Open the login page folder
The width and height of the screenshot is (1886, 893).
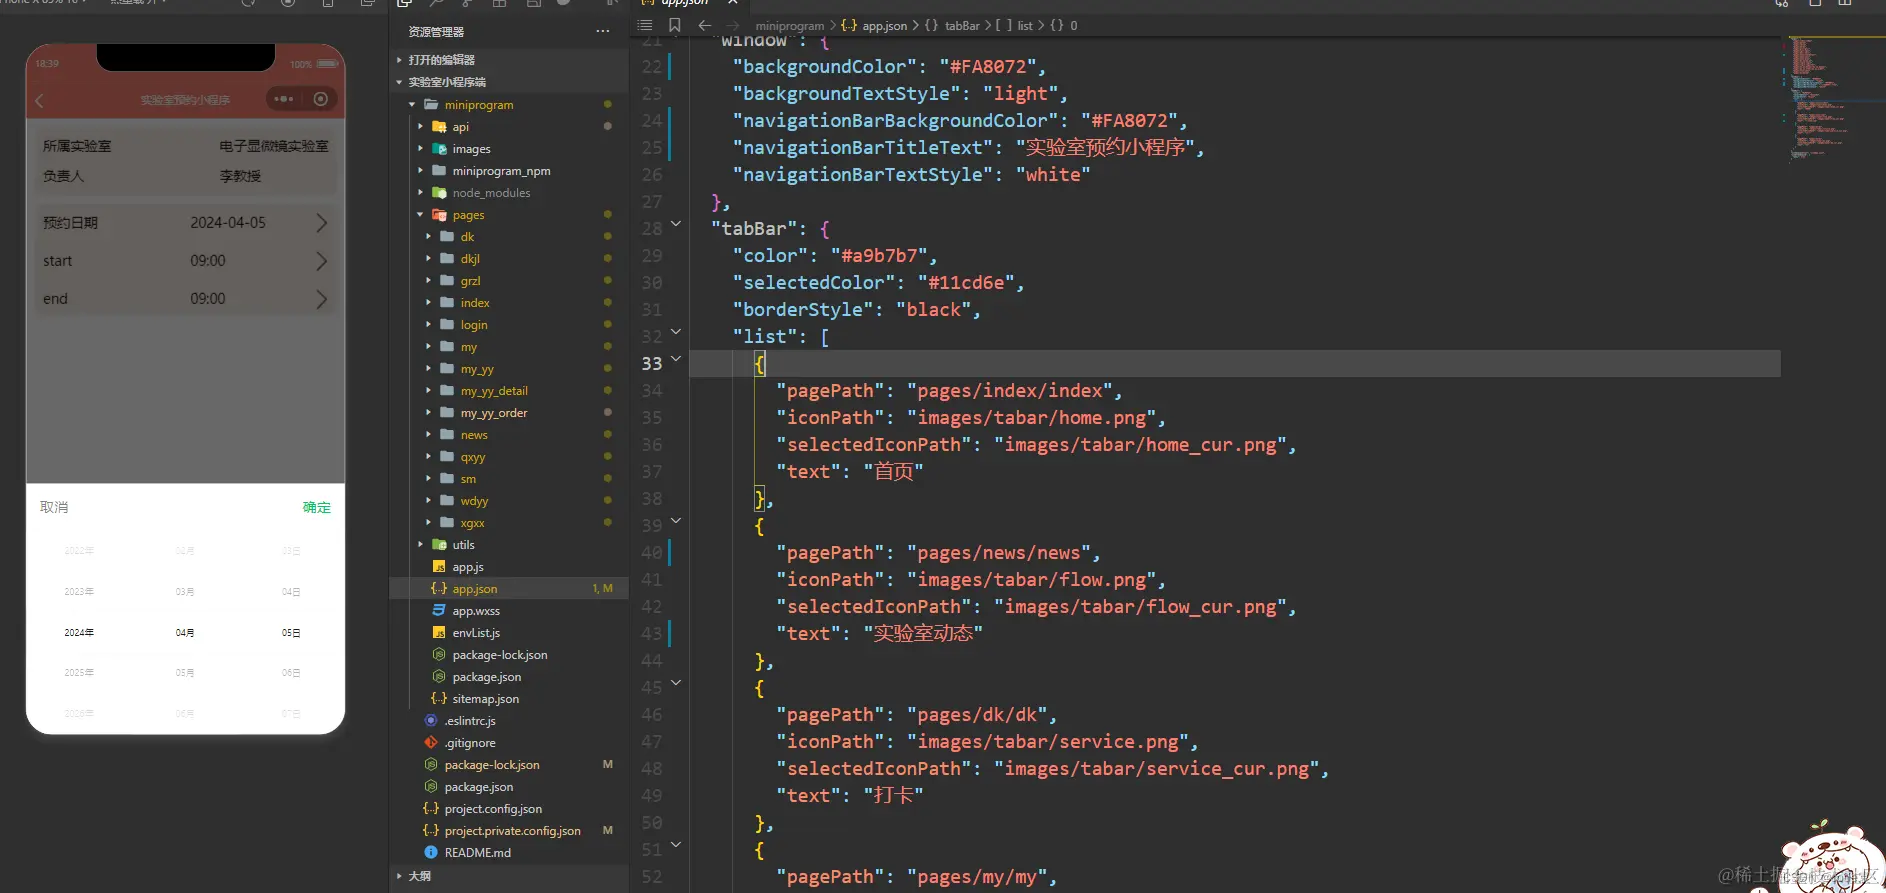point(474,325)
